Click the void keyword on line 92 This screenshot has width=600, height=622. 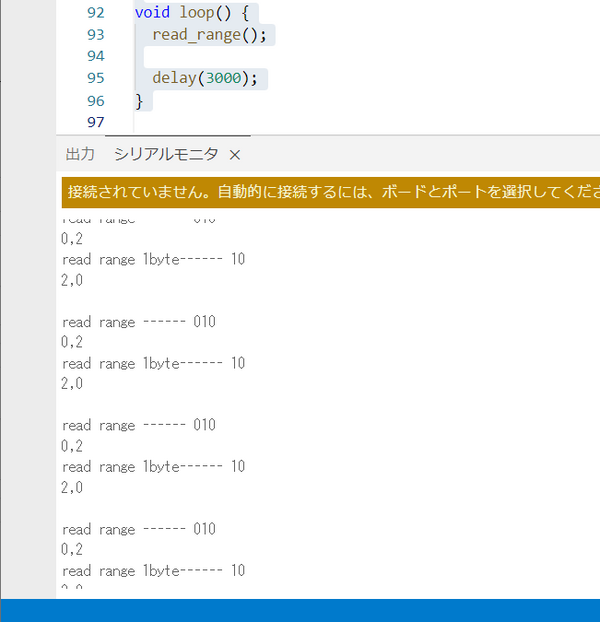152,14
